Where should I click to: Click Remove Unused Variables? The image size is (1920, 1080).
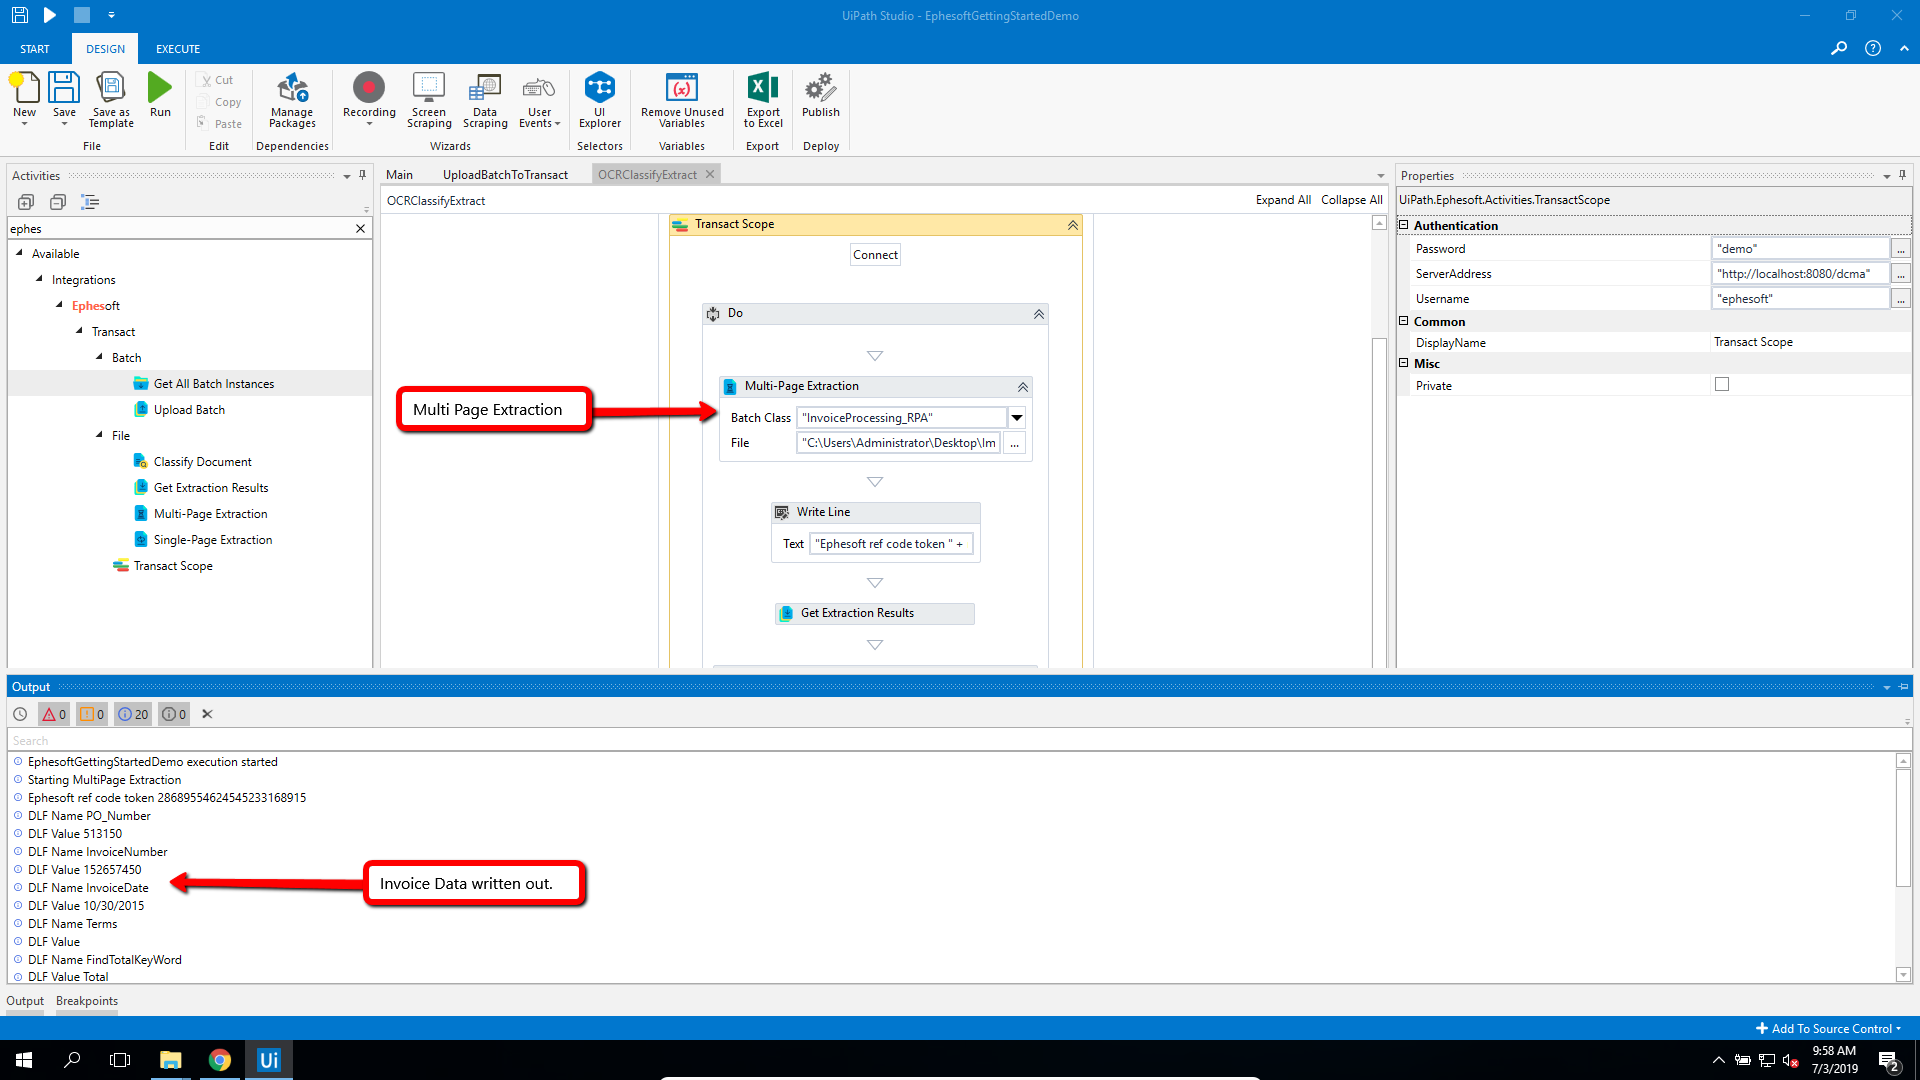682,99
